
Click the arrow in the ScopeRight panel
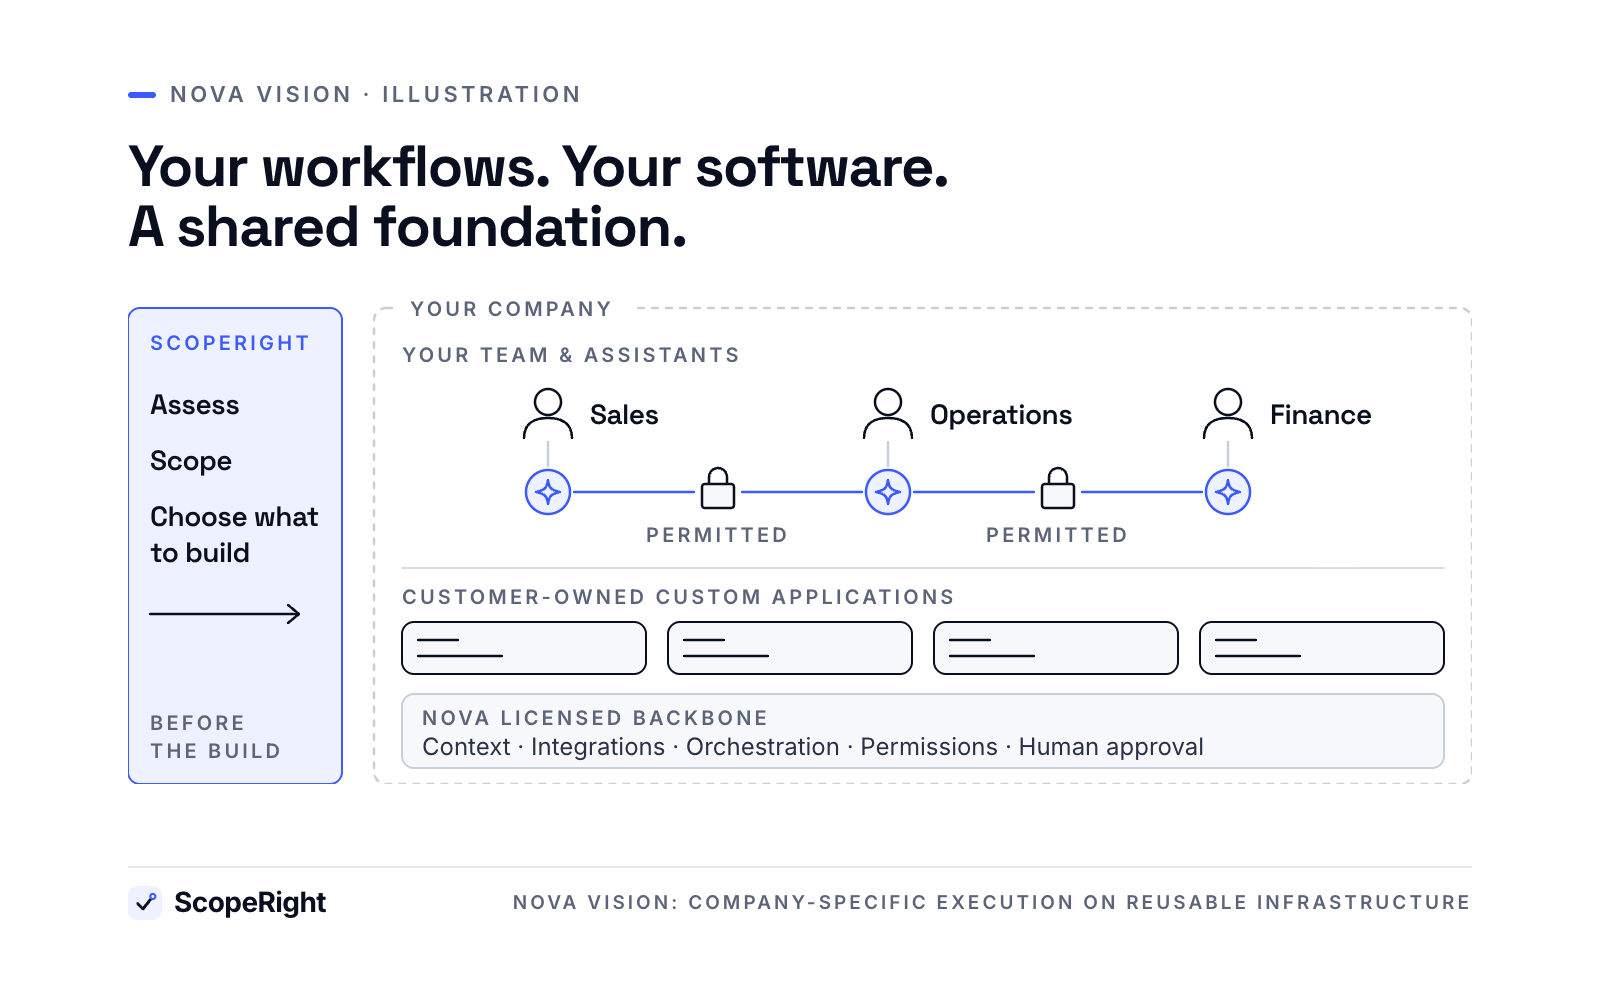click(x=225, y=614)
